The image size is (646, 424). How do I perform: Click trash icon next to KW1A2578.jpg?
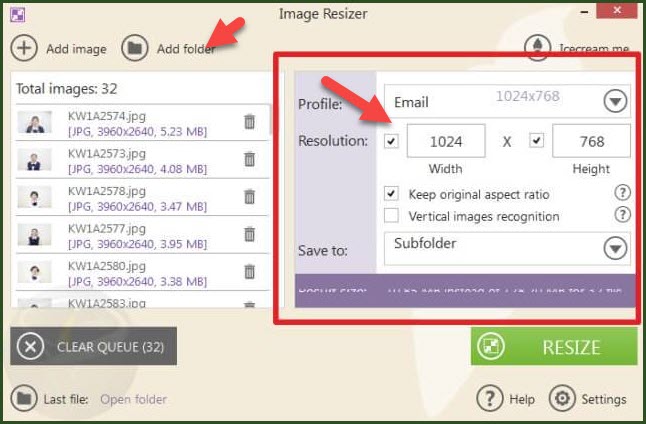pyautogui.click(x=250, y=197)
